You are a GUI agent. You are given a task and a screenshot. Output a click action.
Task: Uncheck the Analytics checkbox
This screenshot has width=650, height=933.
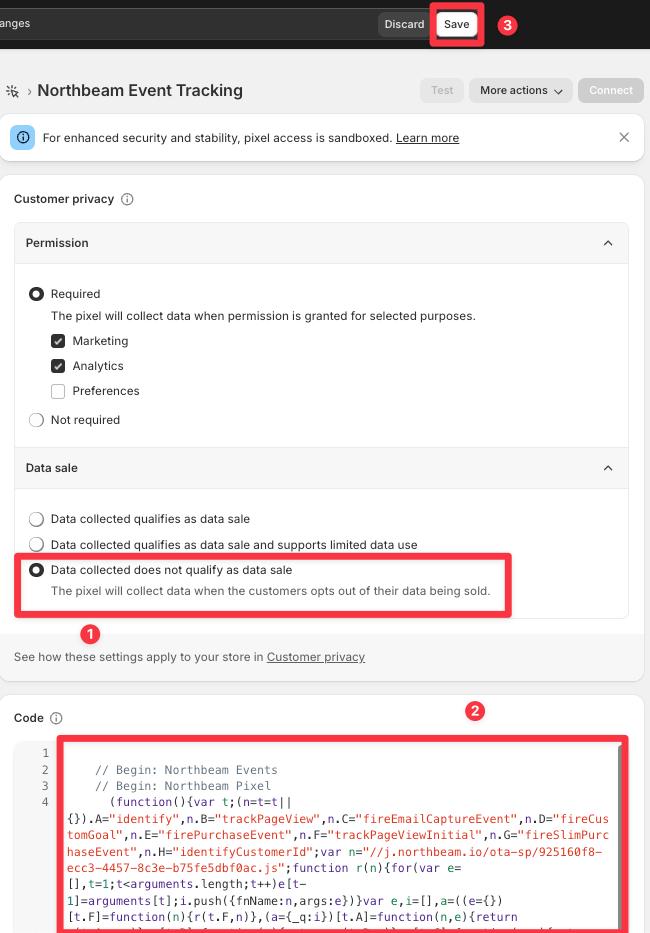(58, 366)
